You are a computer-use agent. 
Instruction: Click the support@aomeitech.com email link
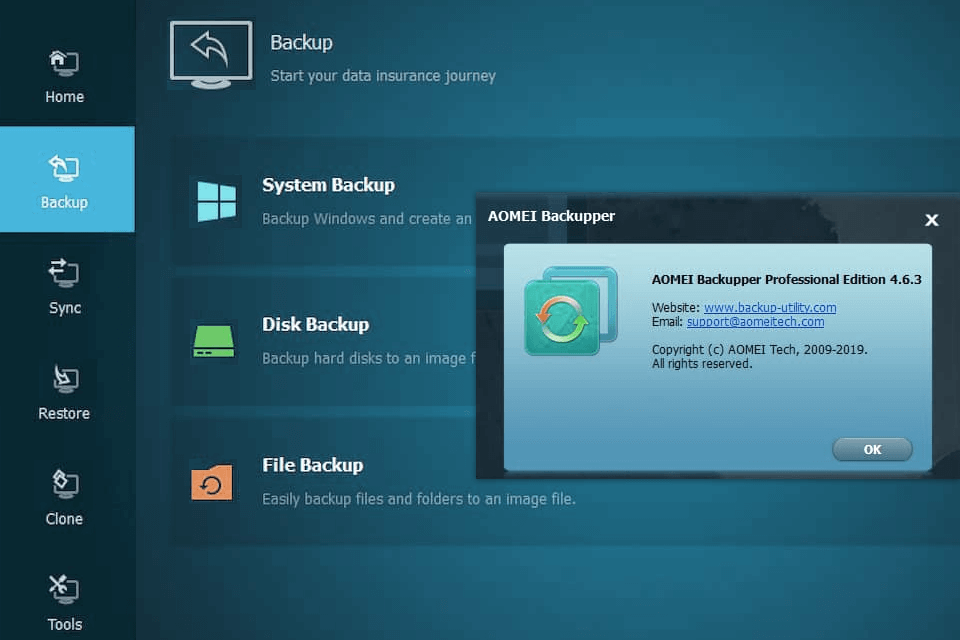(755, 322)
